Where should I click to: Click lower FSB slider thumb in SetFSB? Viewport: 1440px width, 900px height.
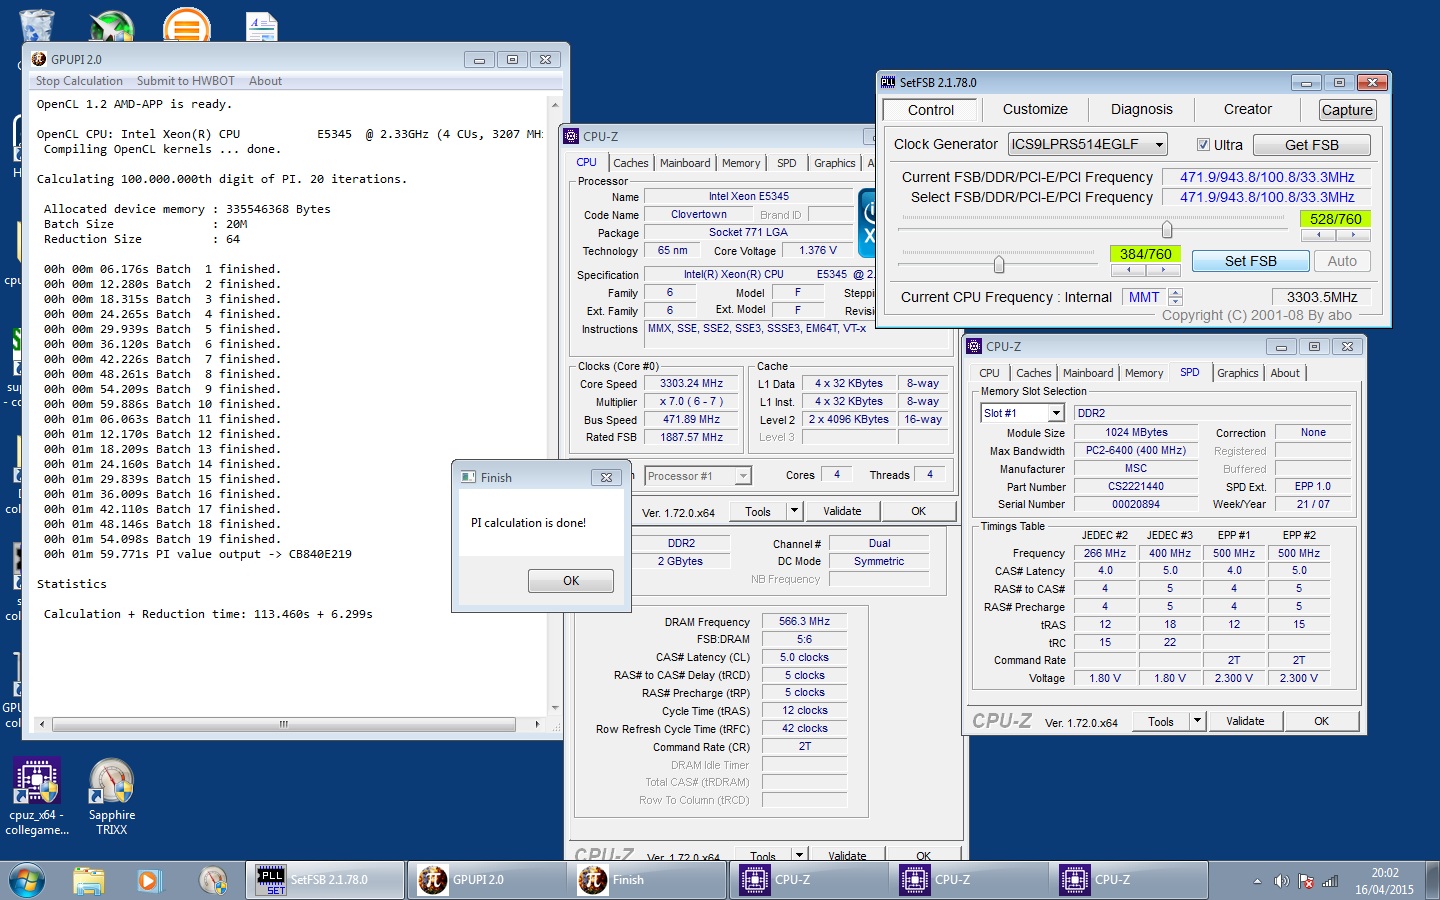998,264
